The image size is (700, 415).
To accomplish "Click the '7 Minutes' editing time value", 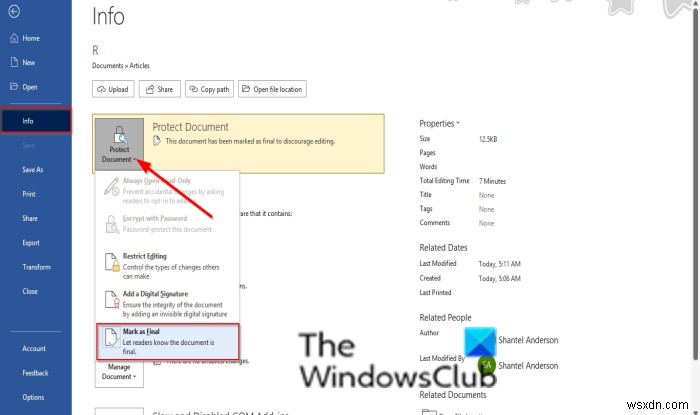I will tap(492, 181).
